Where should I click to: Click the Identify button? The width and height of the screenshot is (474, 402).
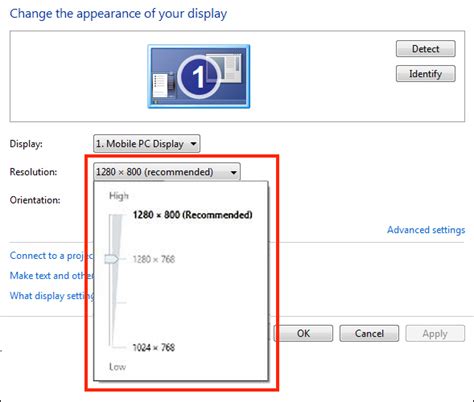(x=425, y=73)
